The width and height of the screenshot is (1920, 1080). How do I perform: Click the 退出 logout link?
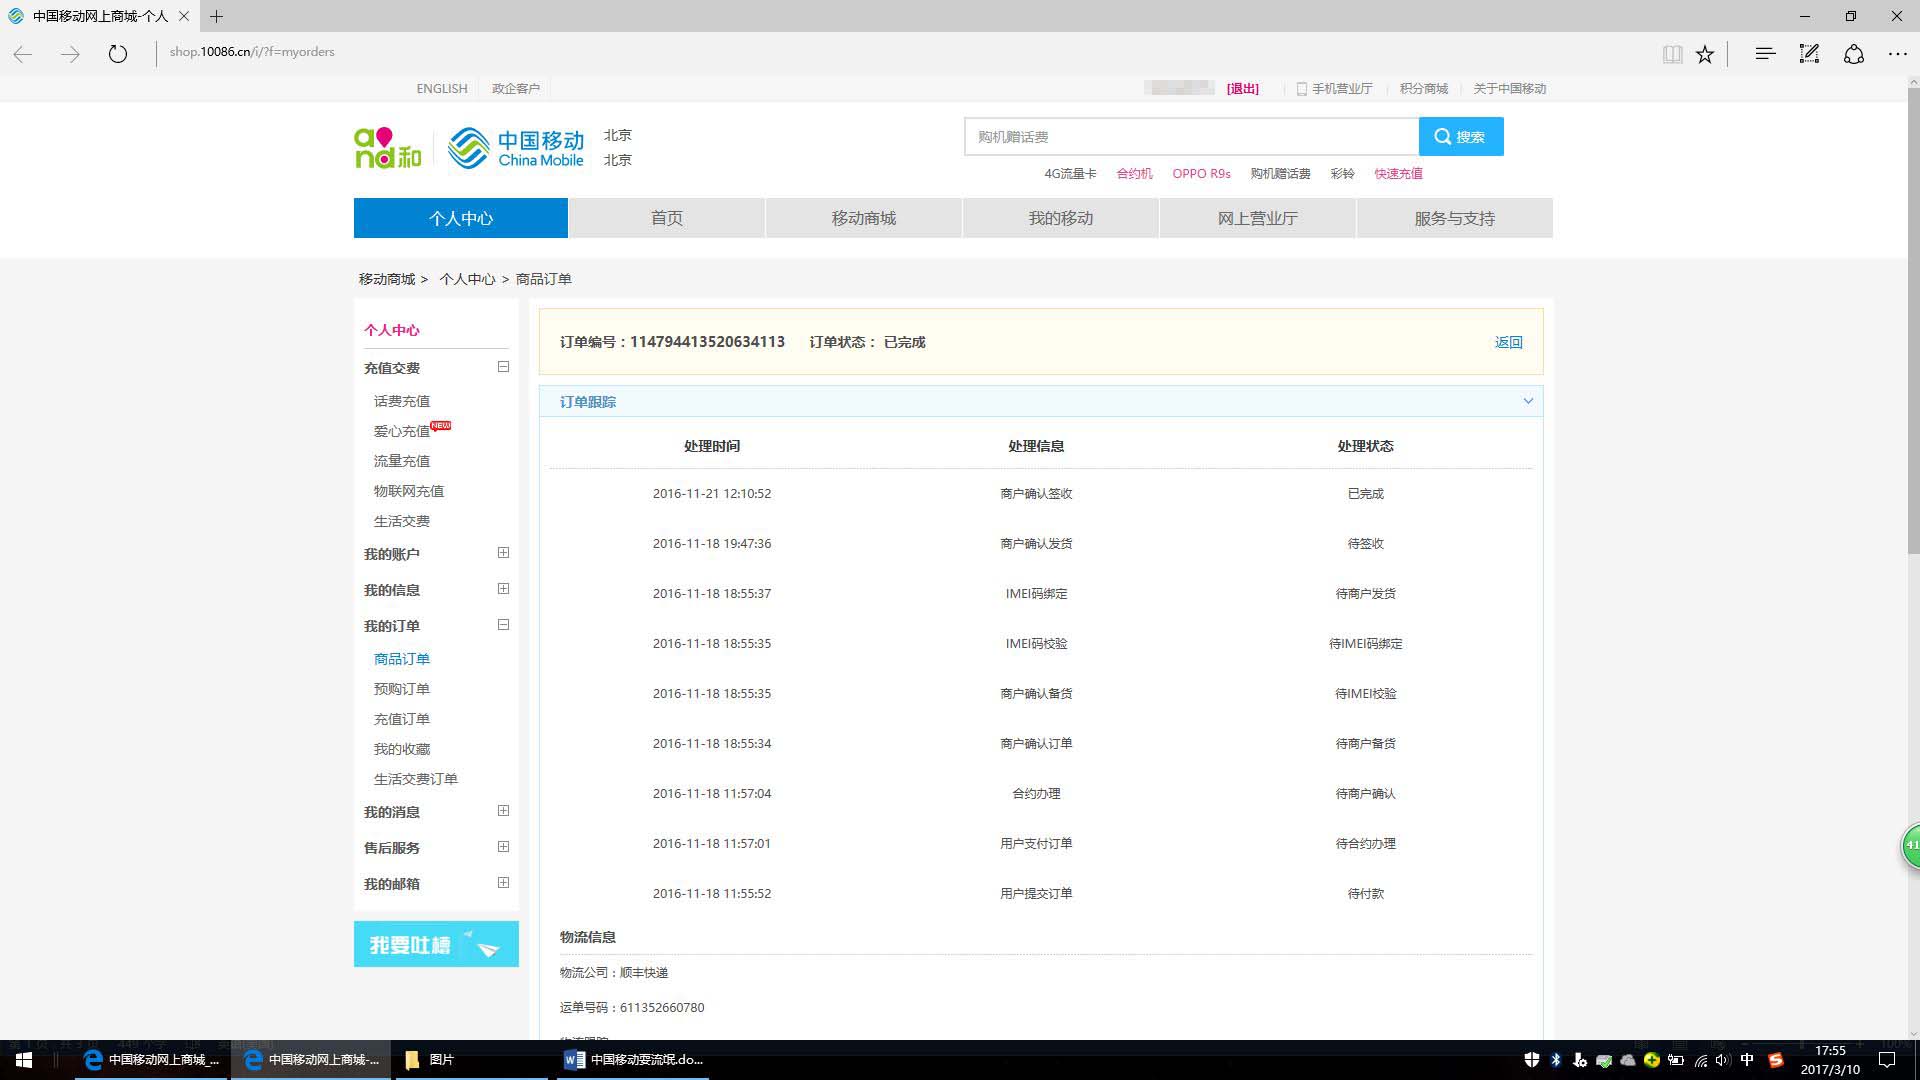[x=1243, y=89]
